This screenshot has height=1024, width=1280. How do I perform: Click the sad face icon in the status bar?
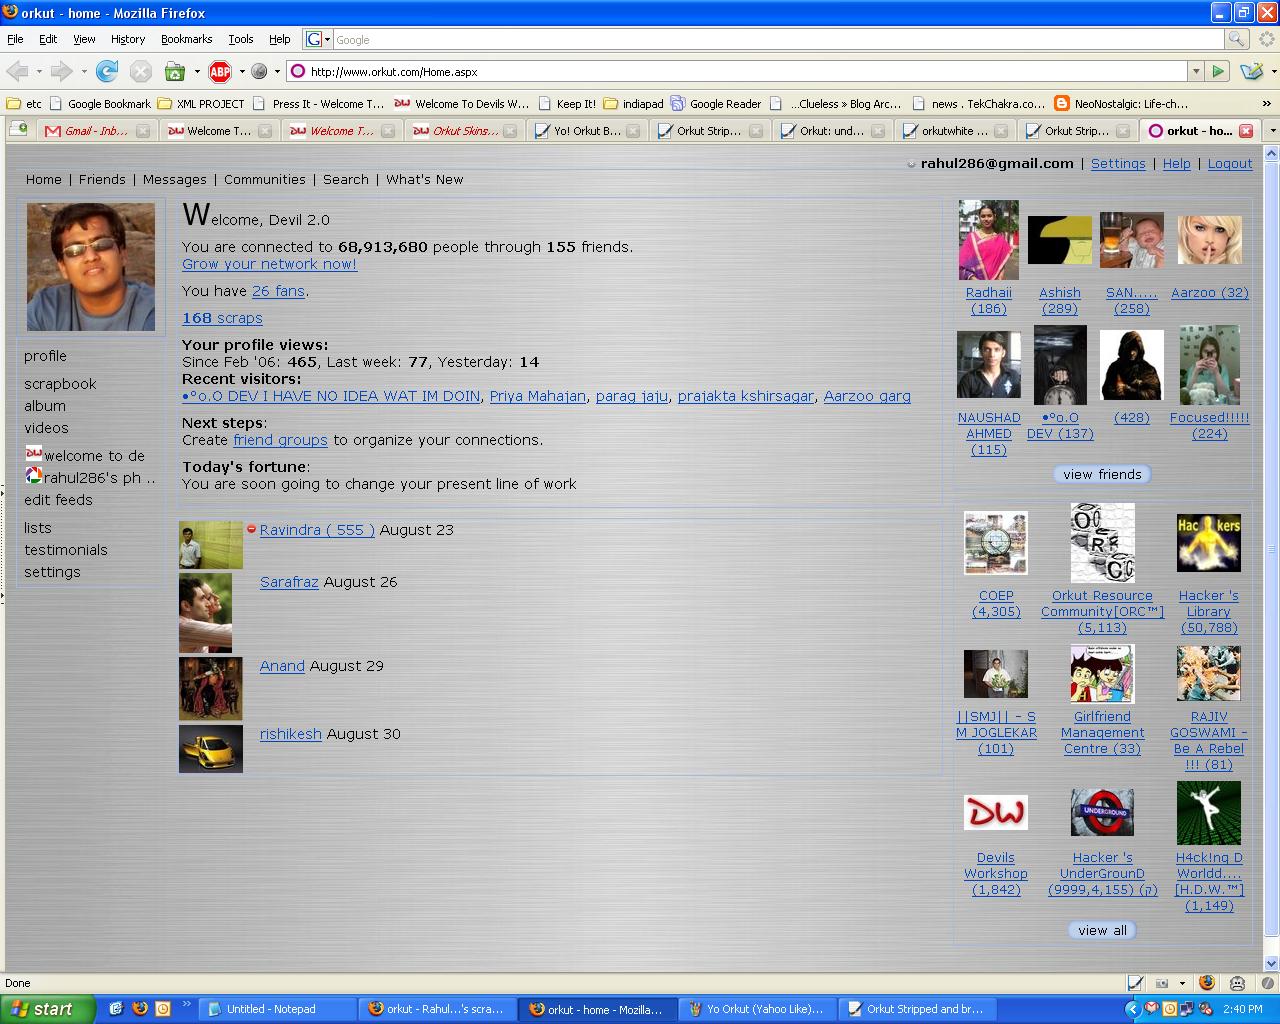click(x=1237, y=983)
